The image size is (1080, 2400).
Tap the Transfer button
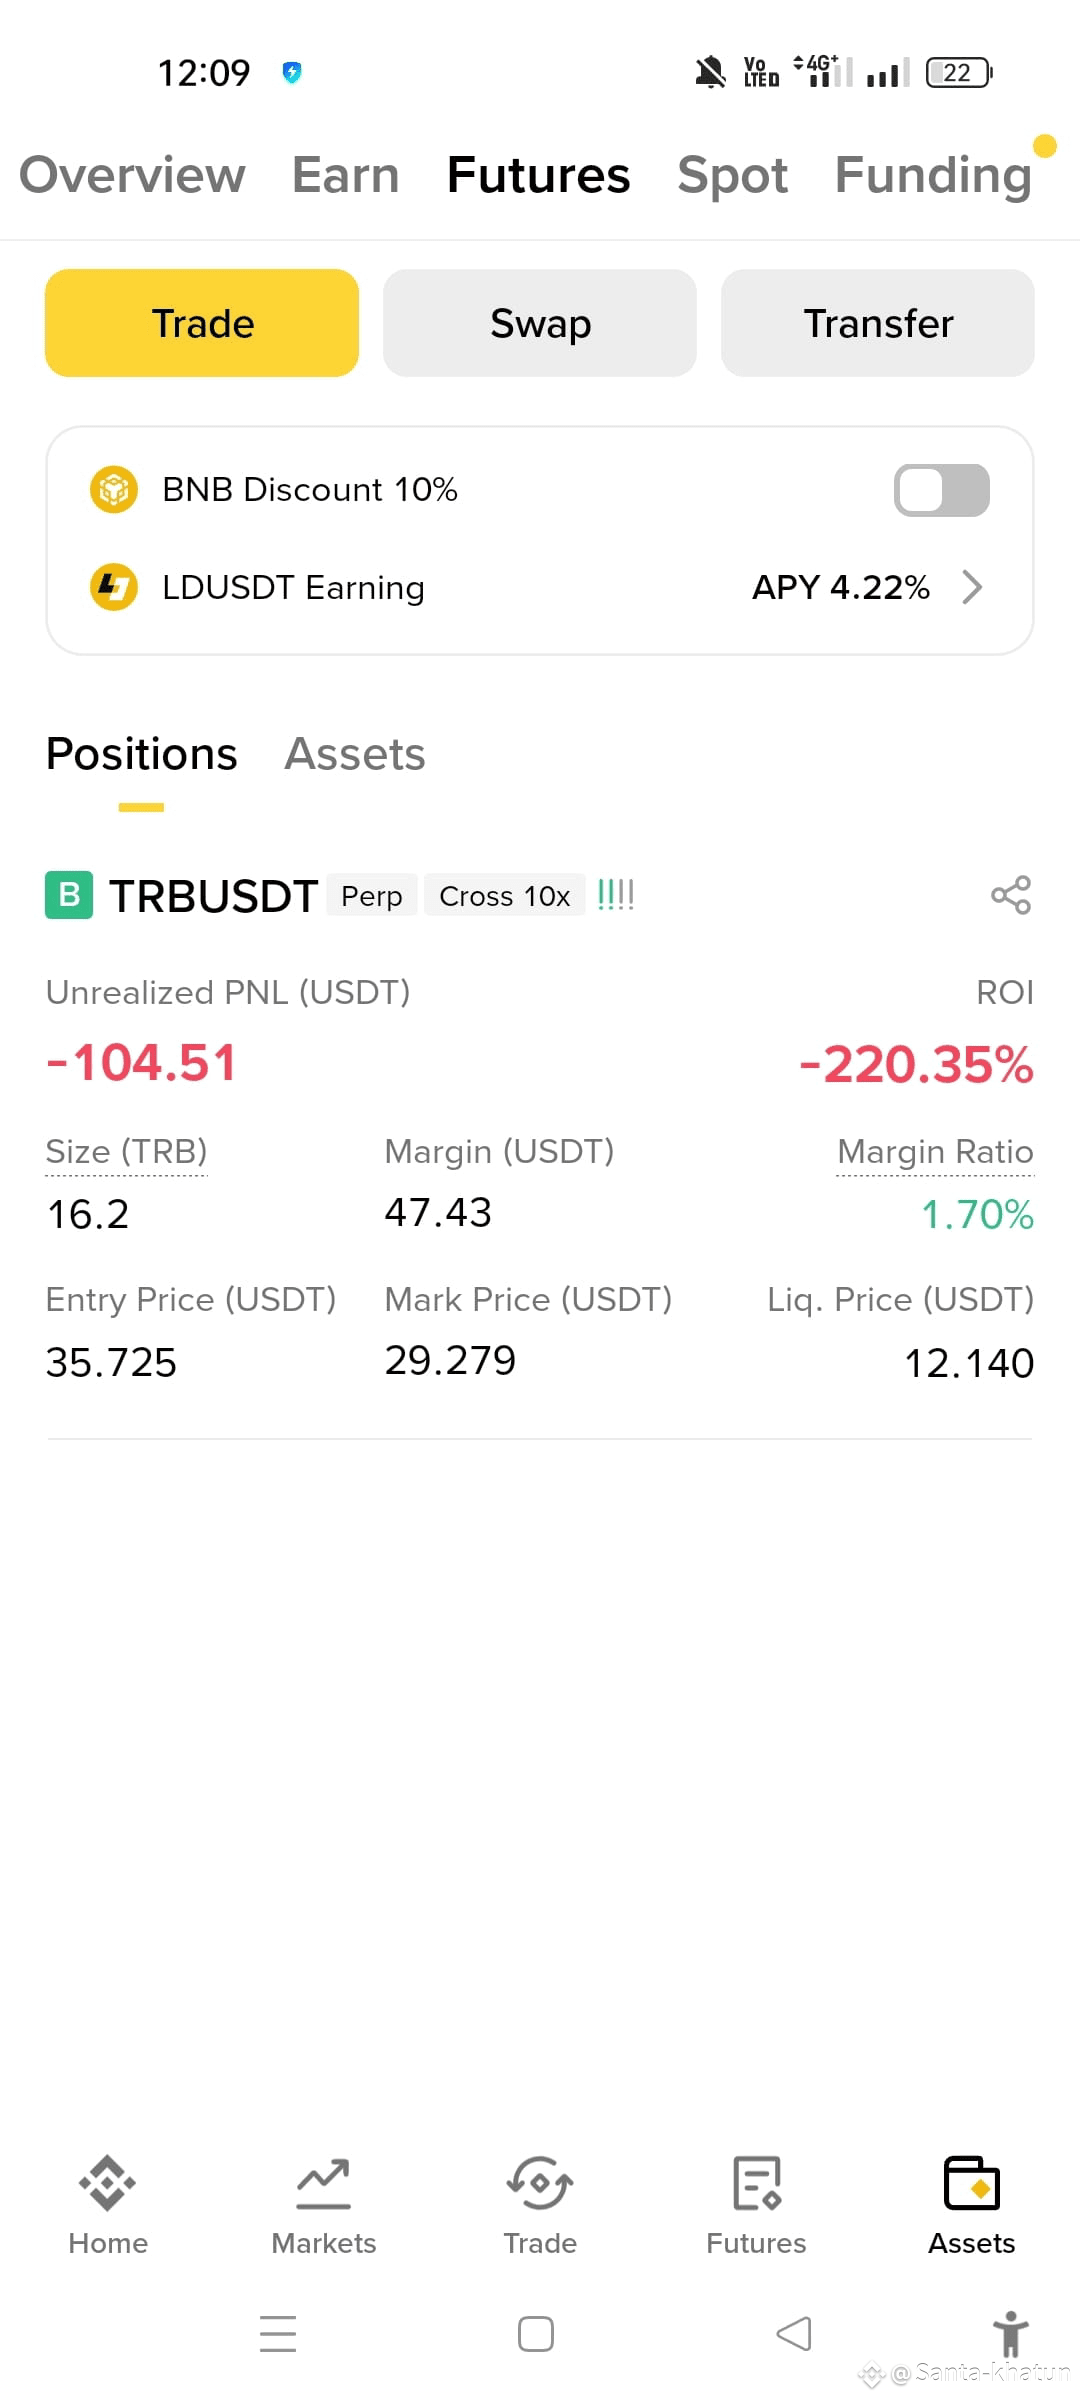pyautogui.click(x=878, y=323)
